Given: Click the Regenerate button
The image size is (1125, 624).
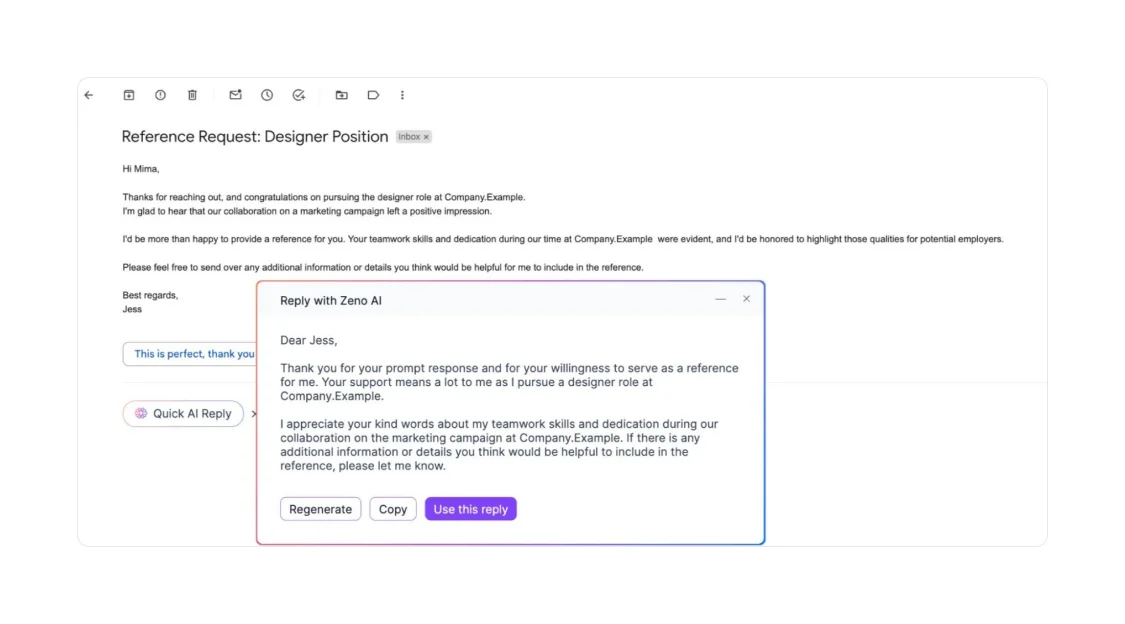Looking at the screenshot, I should click(321, 509).
